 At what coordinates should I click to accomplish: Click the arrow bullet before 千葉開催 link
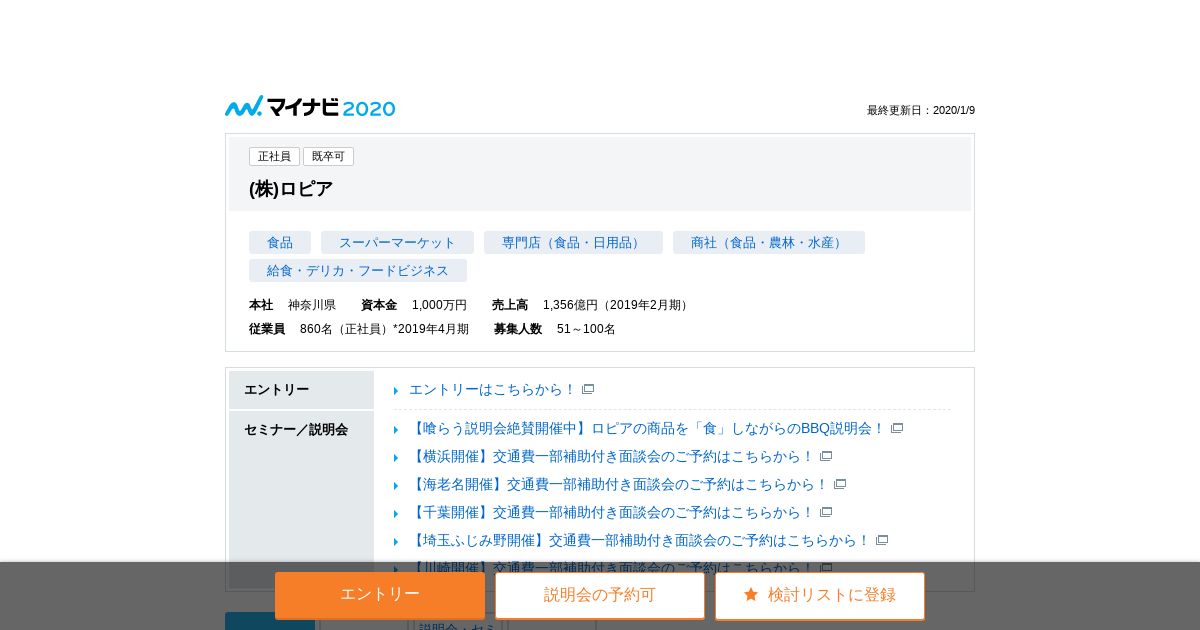396,514
